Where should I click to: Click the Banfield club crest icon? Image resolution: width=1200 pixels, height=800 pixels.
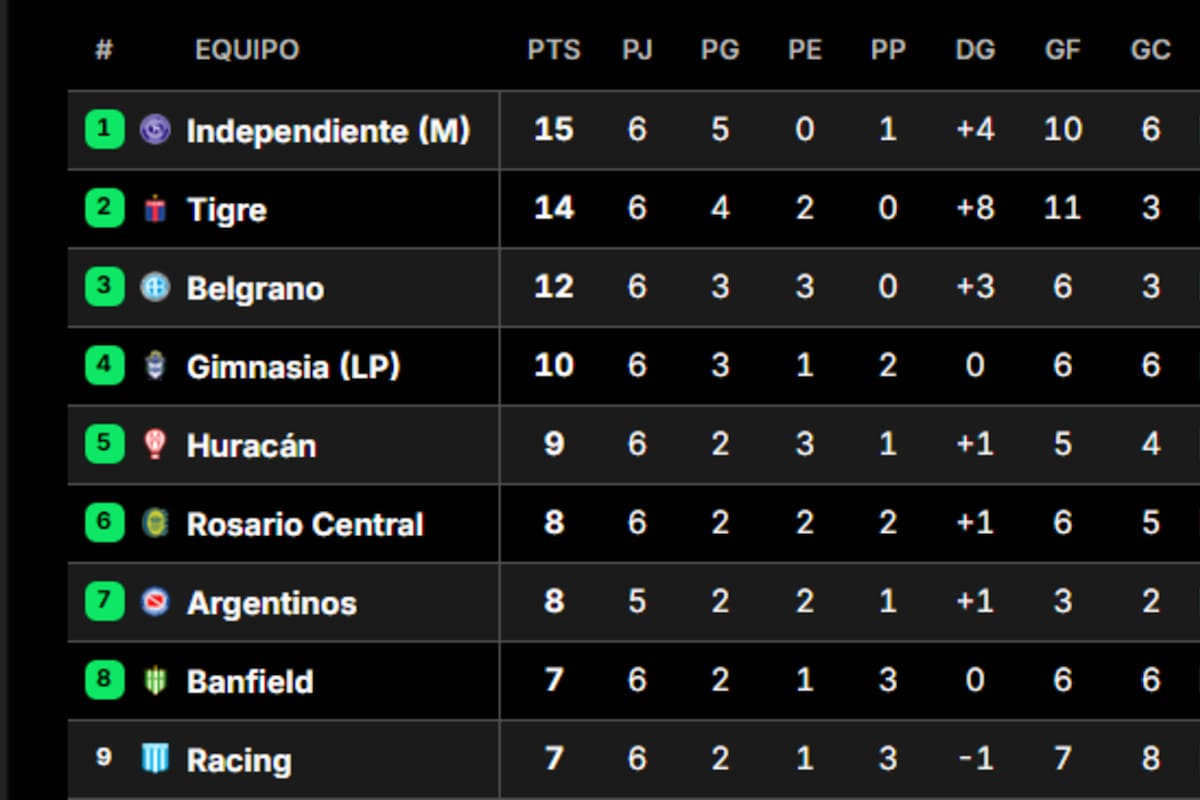(155, 681)
